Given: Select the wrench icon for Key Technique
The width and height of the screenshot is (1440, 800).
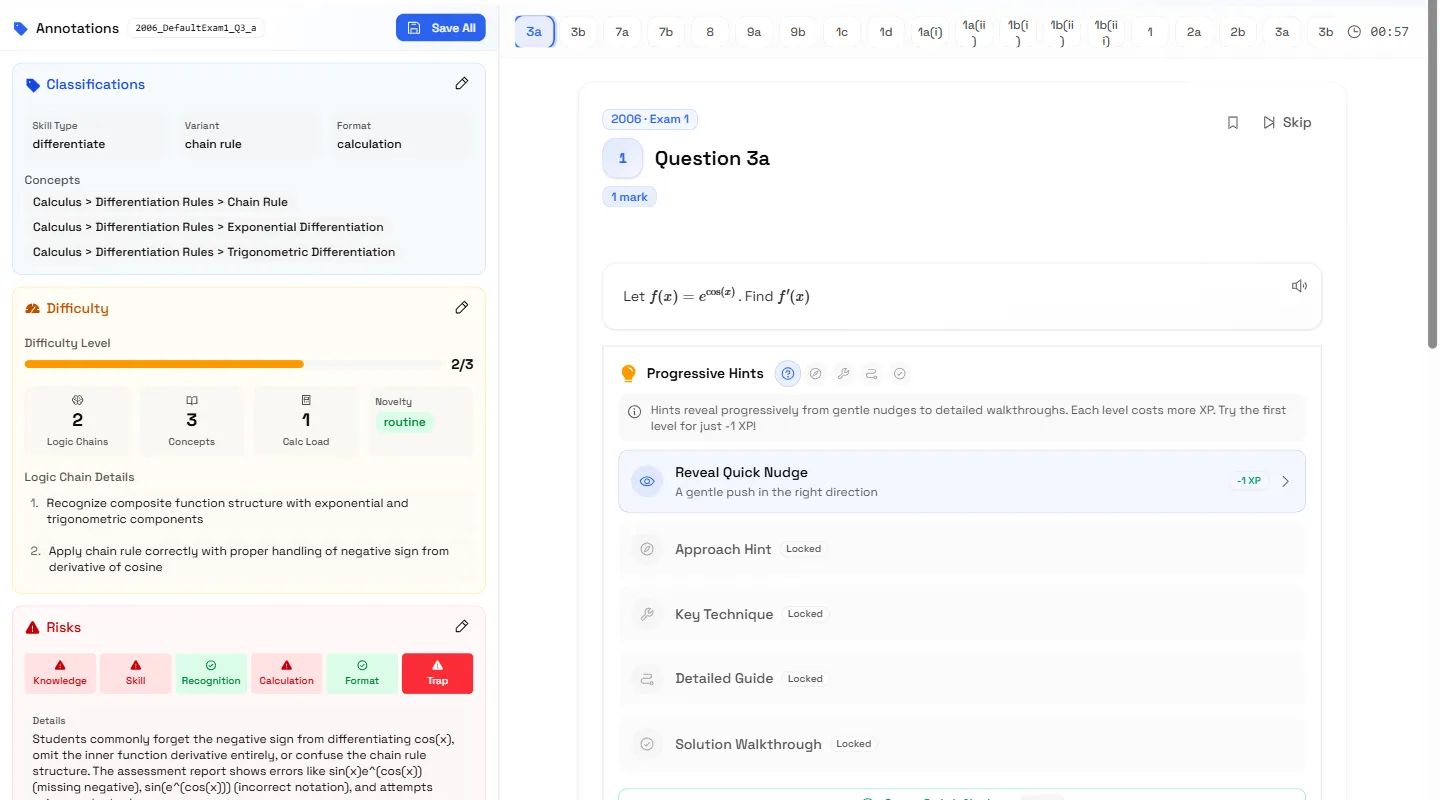Looking at the screenshot, I should point(843,373).
